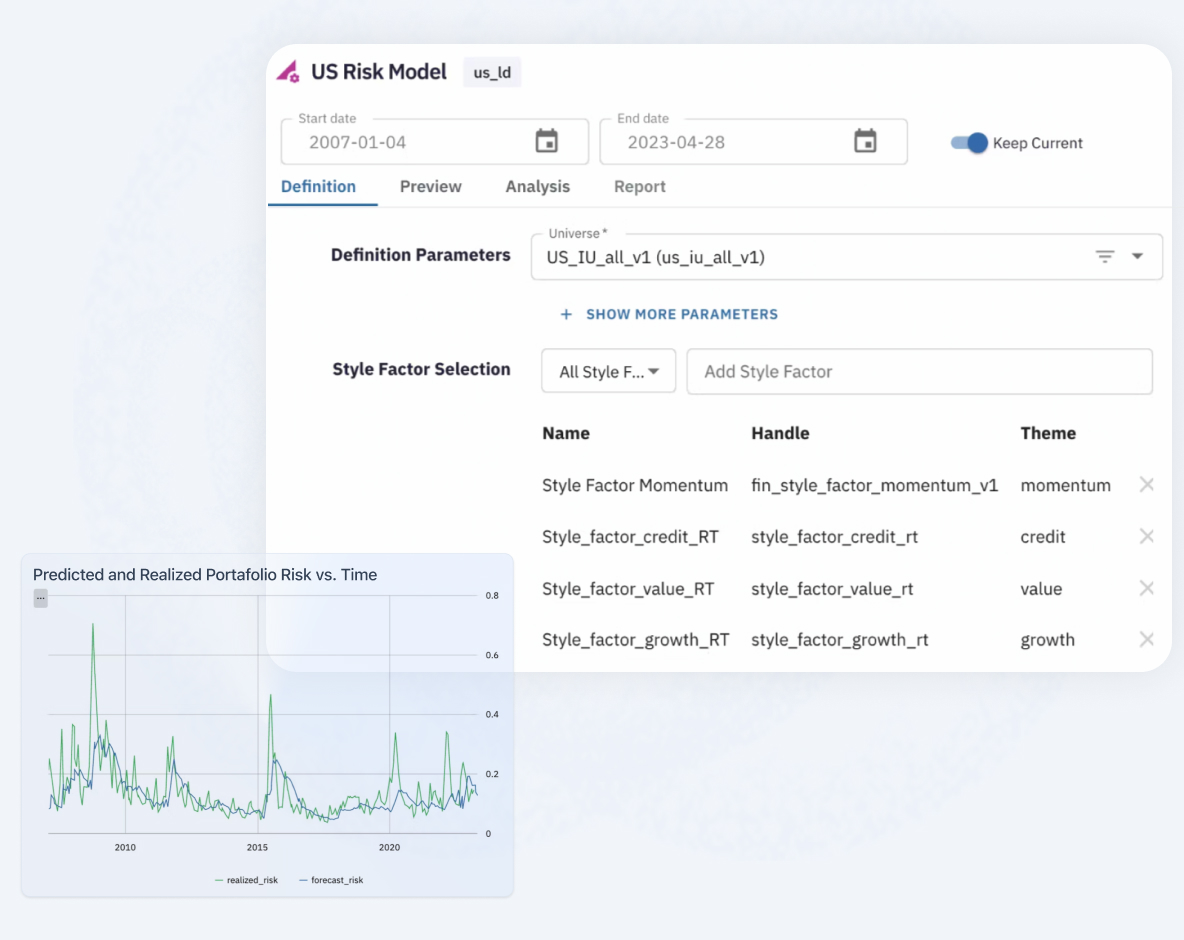Viewport: 1184px width, 940px height.
Task: Click the Definition Parameters label
Action: point(421,255)
